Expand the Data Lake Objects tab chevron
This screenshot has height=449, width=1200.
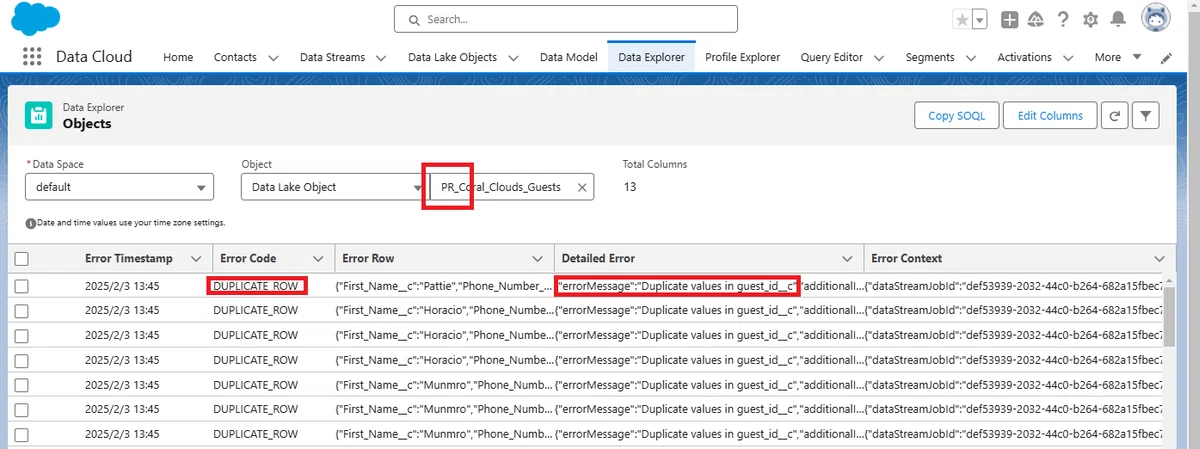point(513,58)
